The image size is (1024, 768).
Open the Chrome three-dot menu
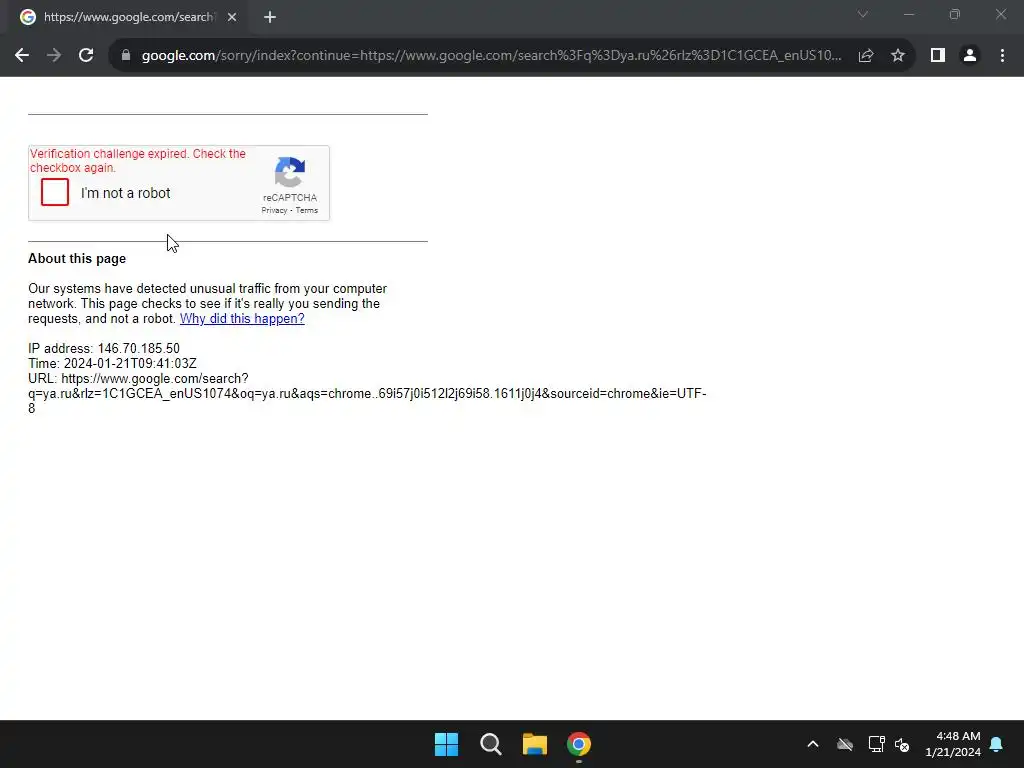pyautogui.click(x=1002, y=56)
